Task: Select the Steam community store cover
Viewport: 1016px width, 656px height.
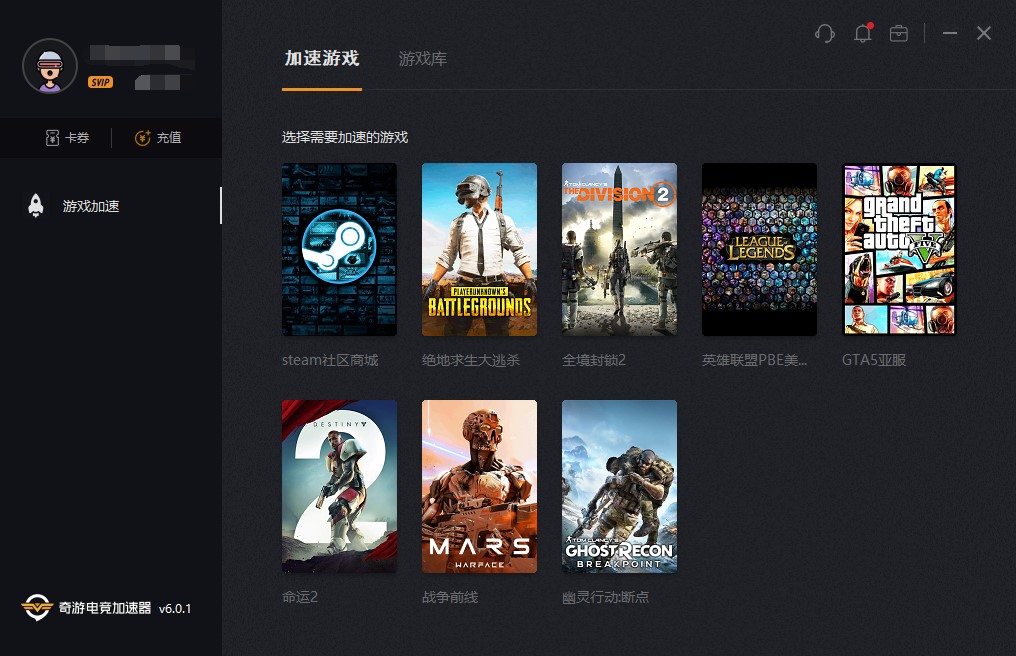Action: point(340,250)
